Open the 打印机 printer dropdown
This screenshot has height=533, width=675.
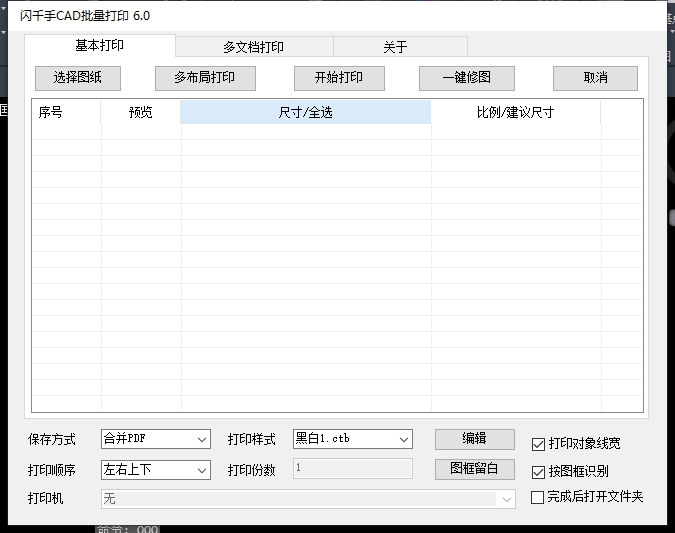coord(308,498)
